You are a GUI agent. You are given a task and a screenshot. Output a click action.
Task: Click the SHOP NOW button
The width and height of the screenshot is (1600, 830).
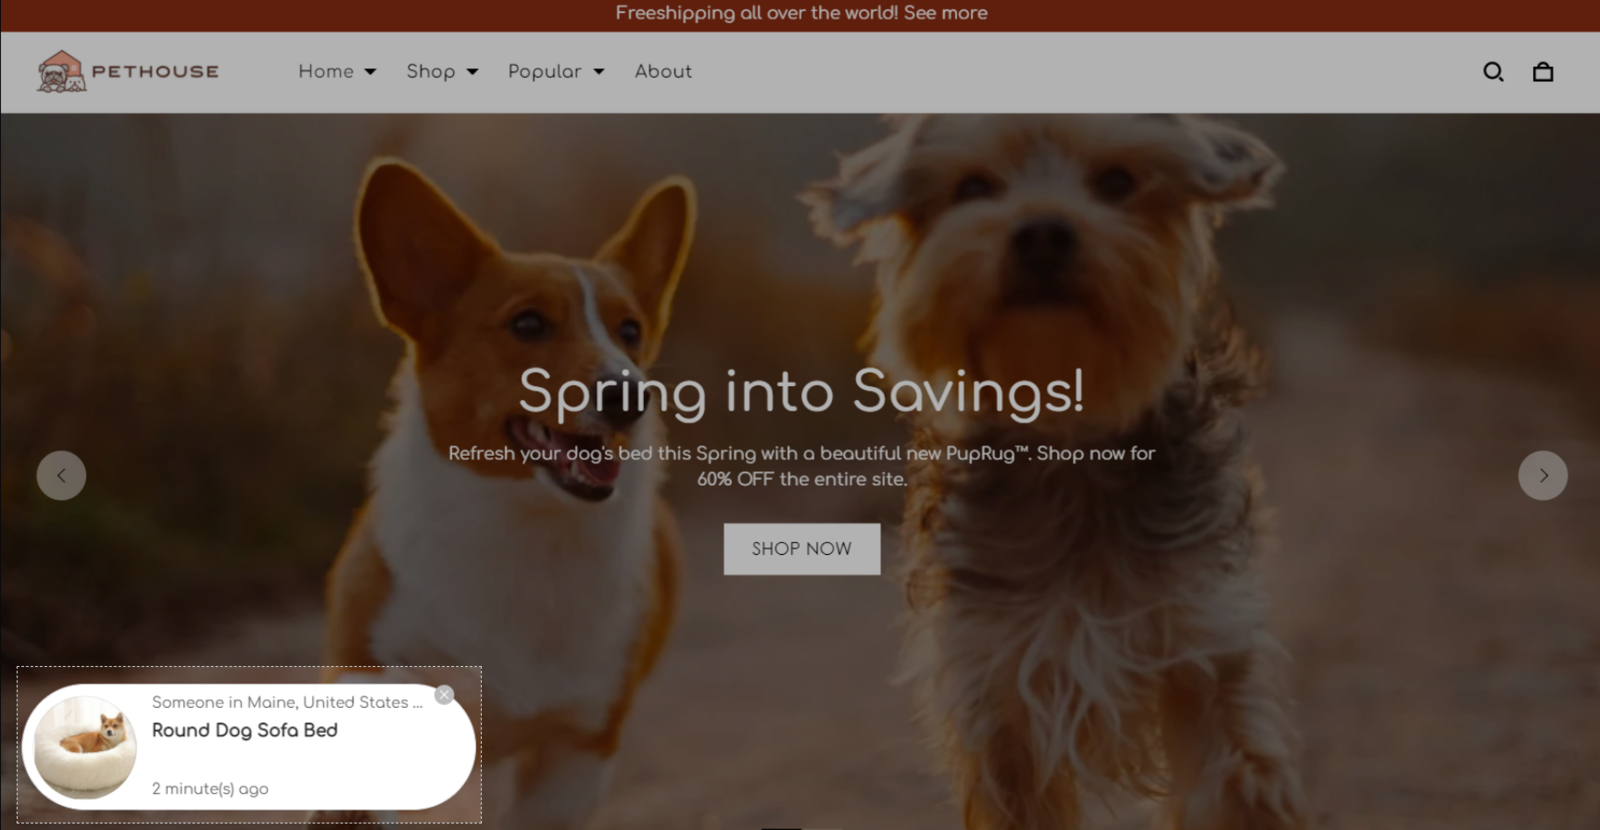[802, 549]
